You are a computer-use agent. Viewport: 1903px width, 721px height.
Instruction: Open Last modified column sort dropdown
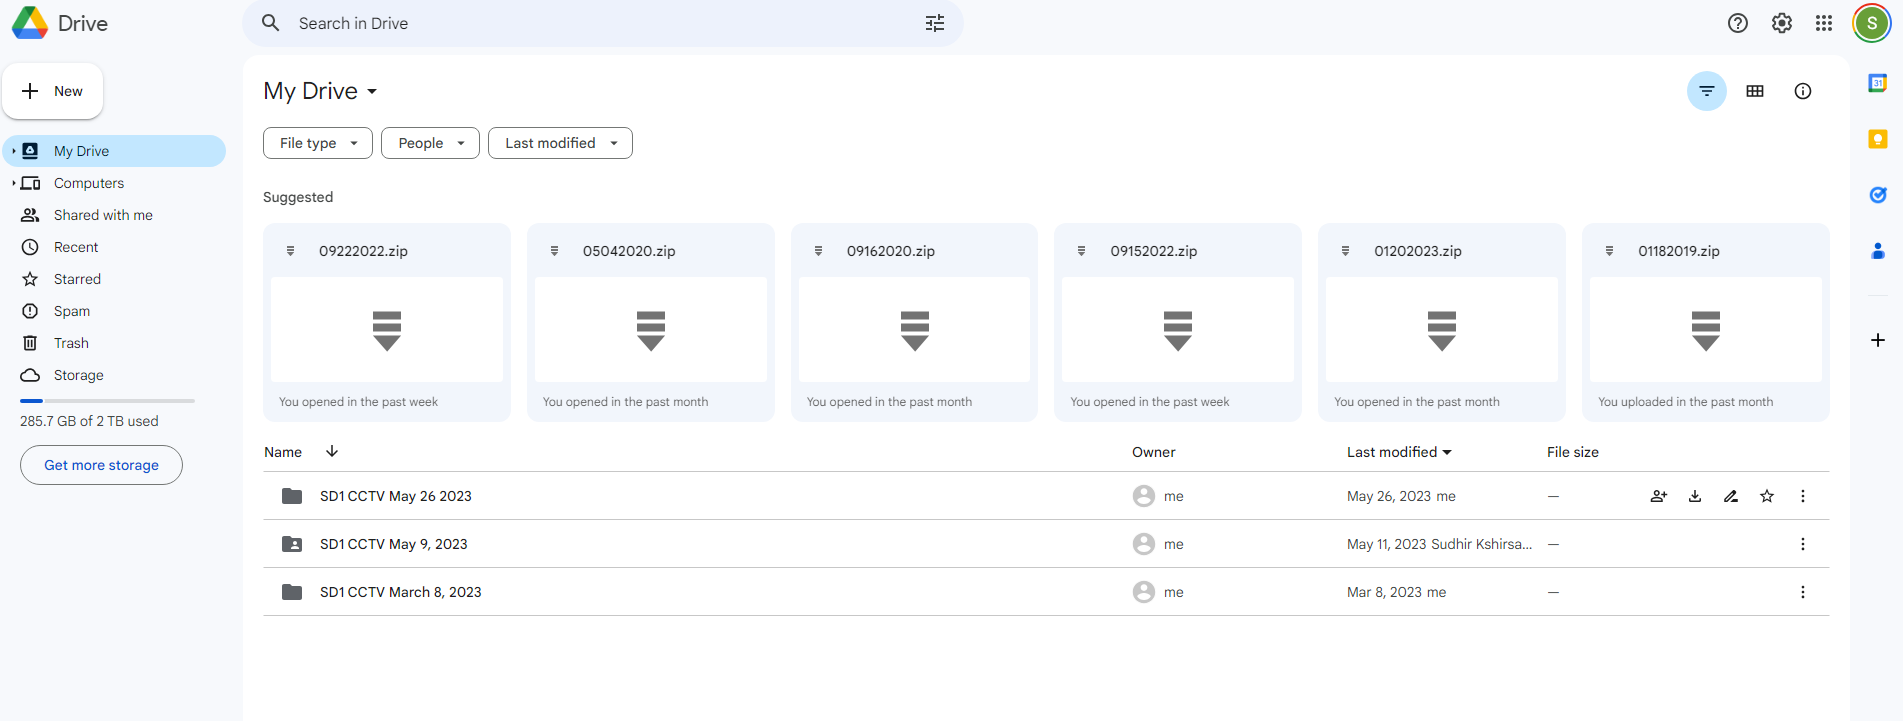pos(1447,453)
